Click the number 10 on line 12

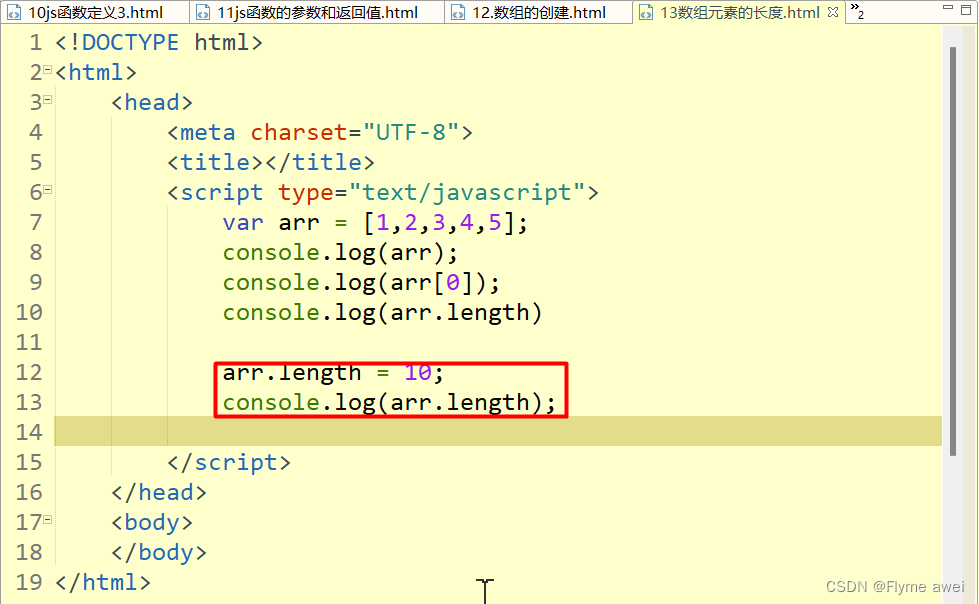click(418, 373)
